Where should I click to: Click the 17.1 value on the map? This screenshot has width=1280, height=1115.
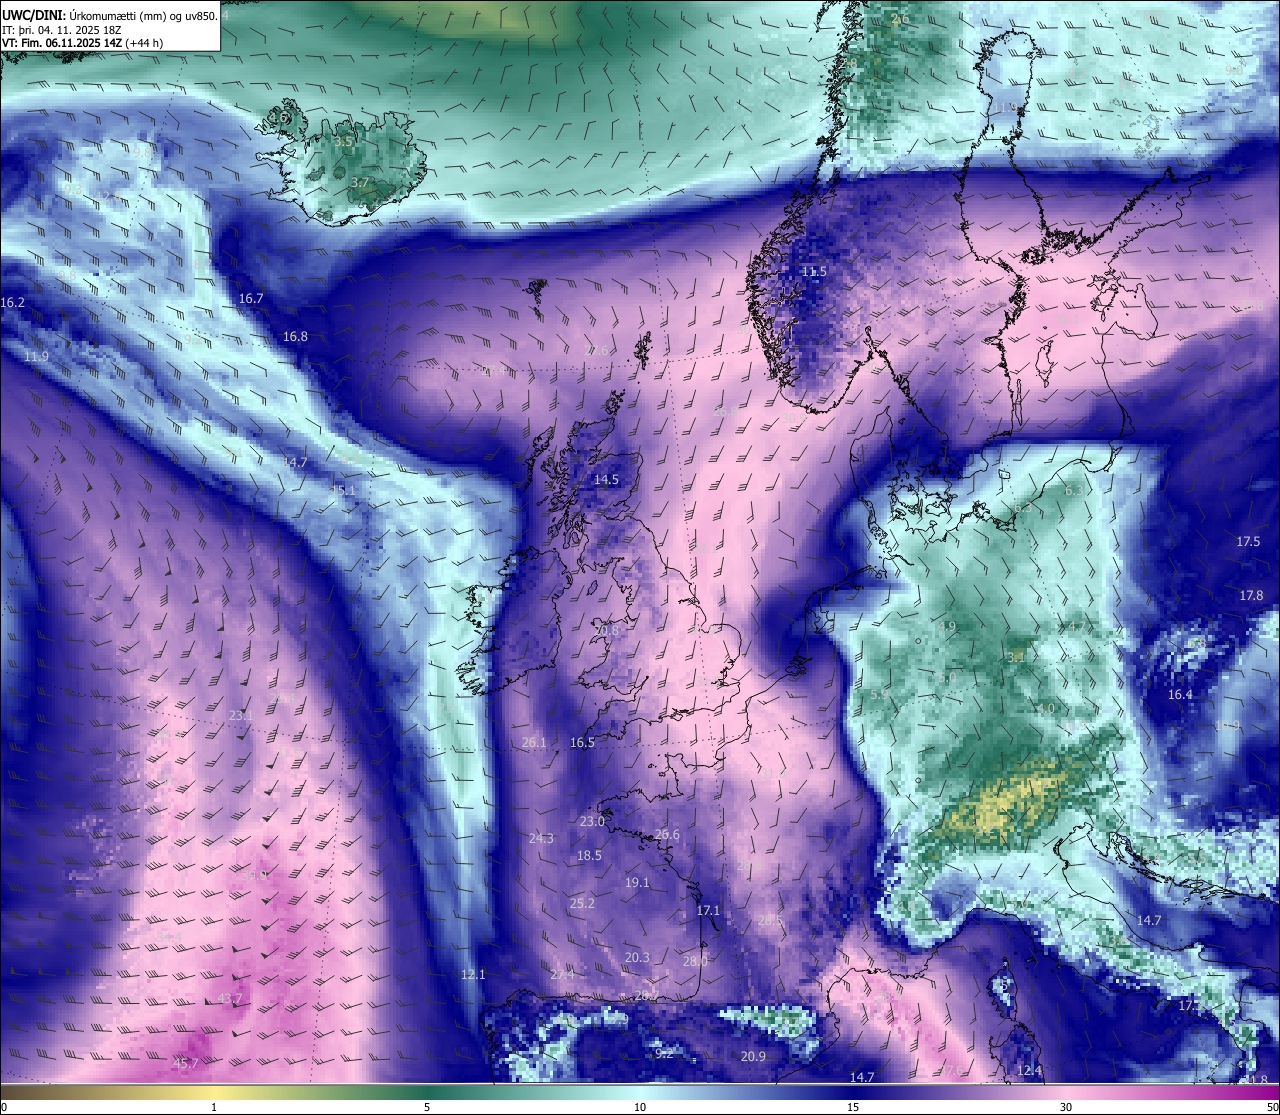point(708,911)
